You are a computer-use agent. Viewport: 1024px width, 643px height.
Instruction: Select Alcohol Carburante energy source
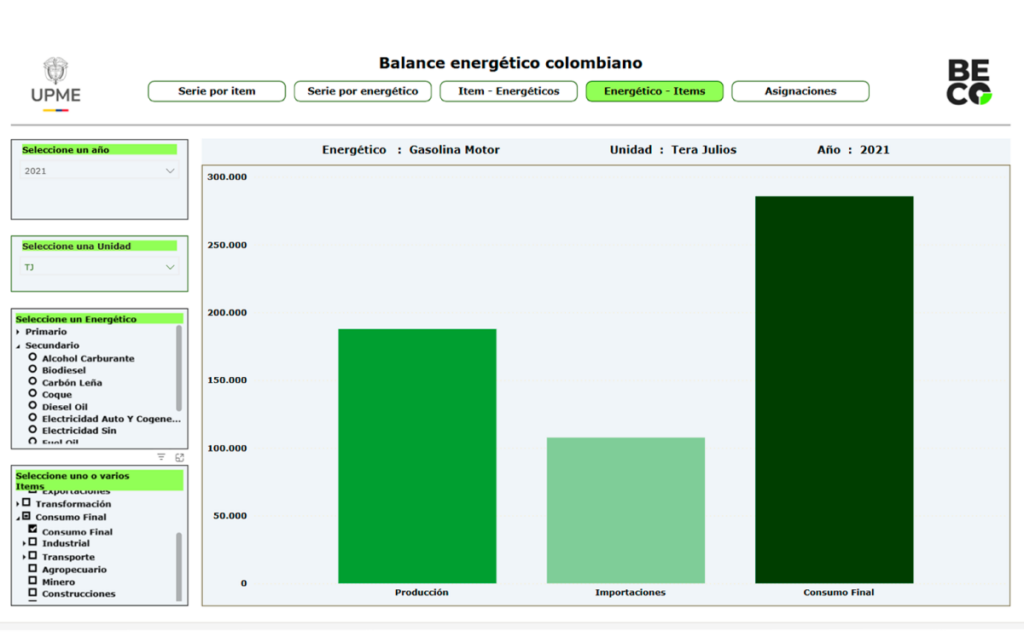coord(33,358)
